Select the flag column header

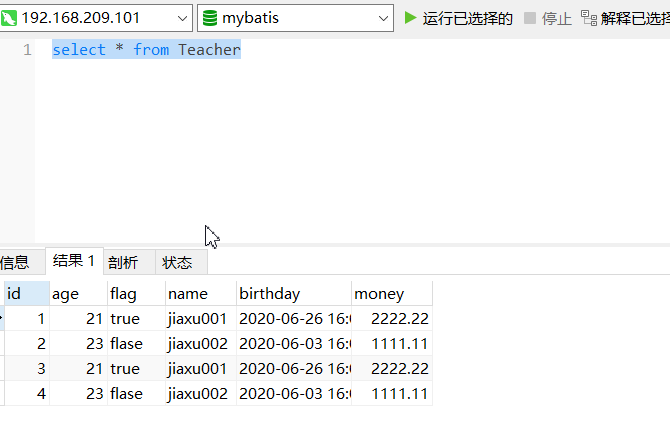(x=136, y=294)
